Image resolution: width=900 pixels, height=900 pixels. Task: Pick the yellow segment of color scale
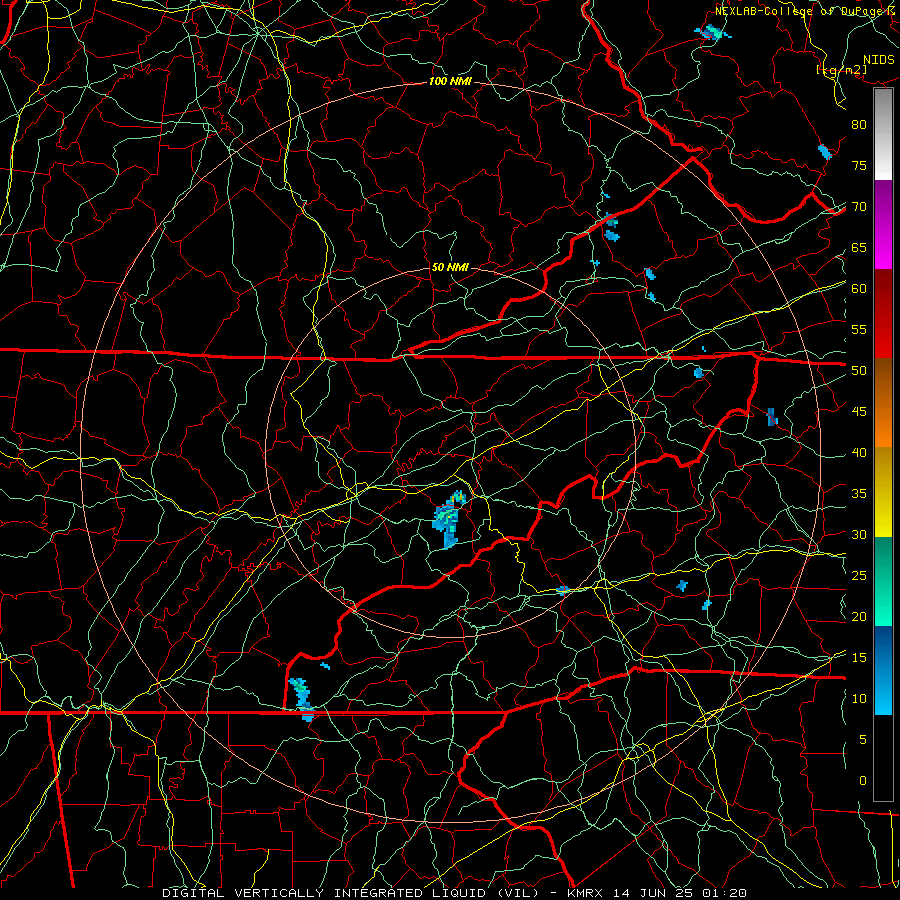coord(883,492)
